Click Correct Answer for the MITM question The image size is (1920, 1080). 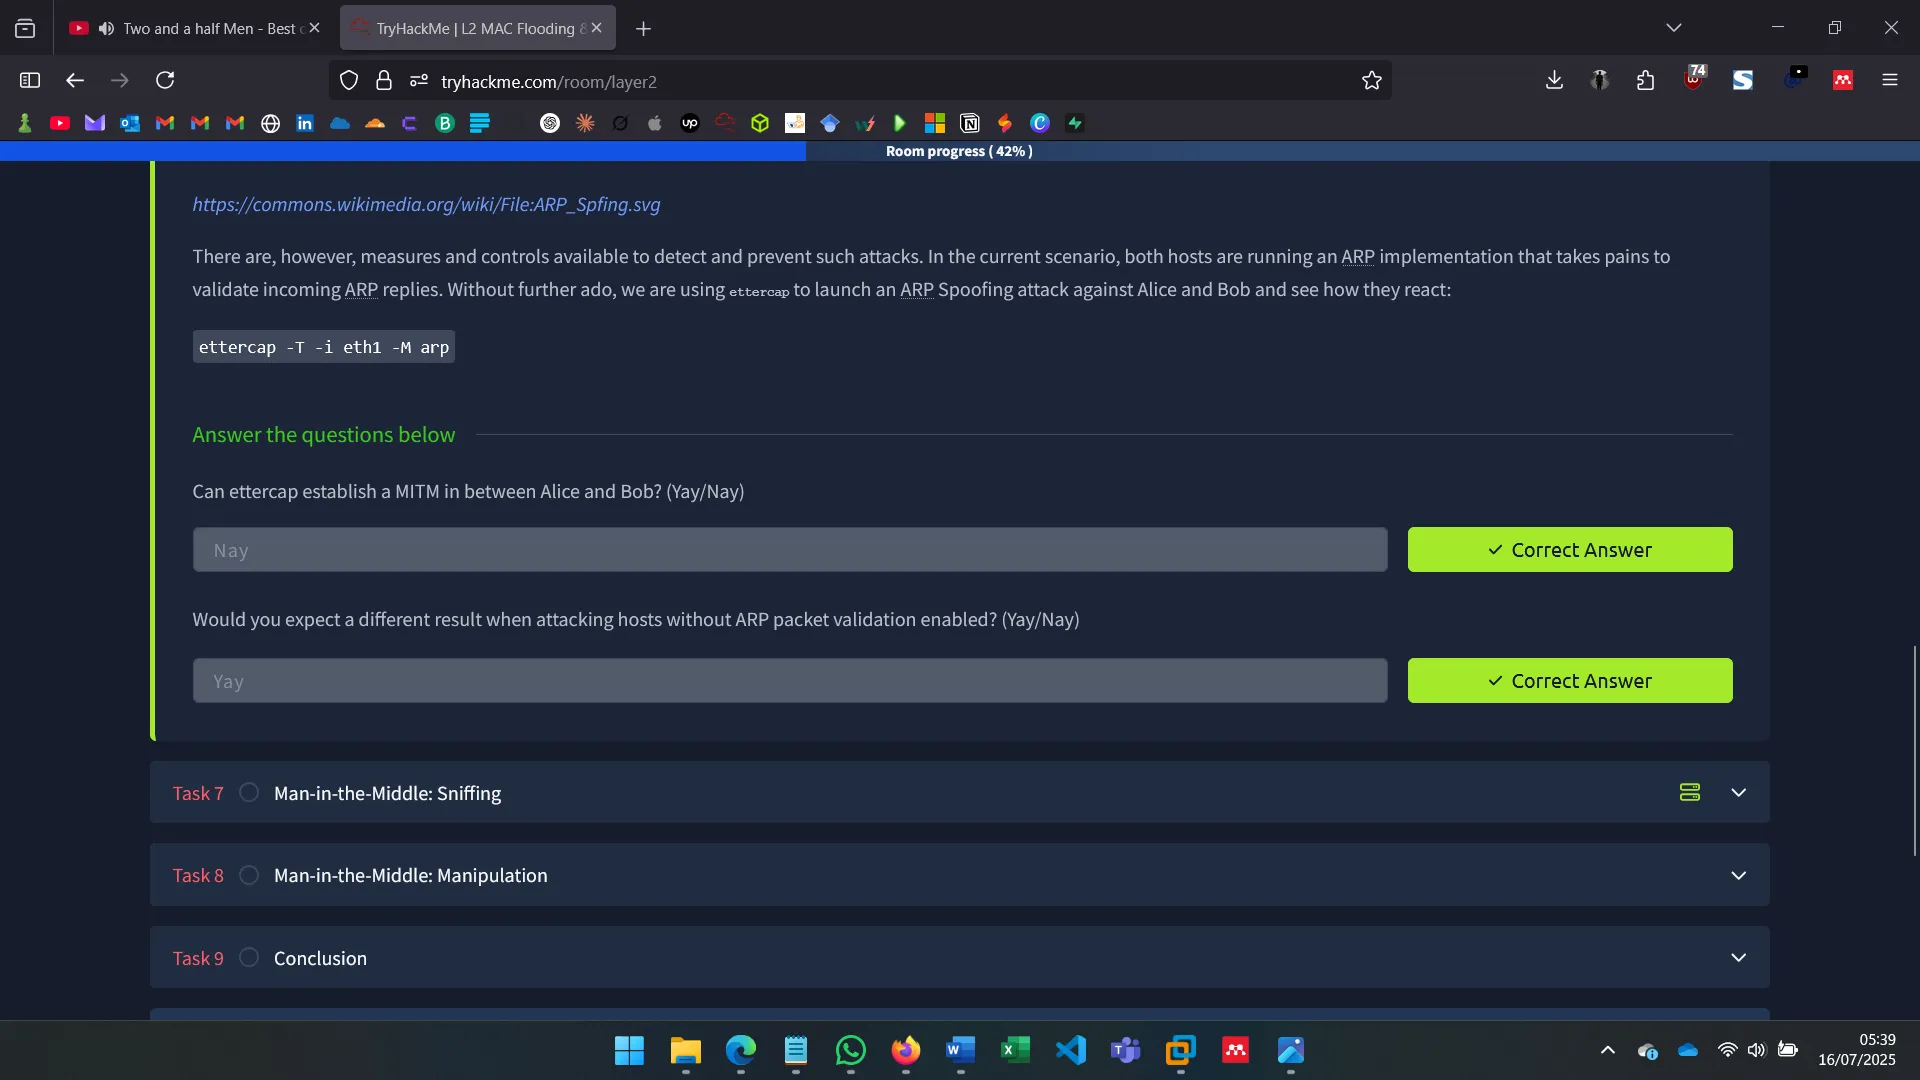coord(1569,549)
